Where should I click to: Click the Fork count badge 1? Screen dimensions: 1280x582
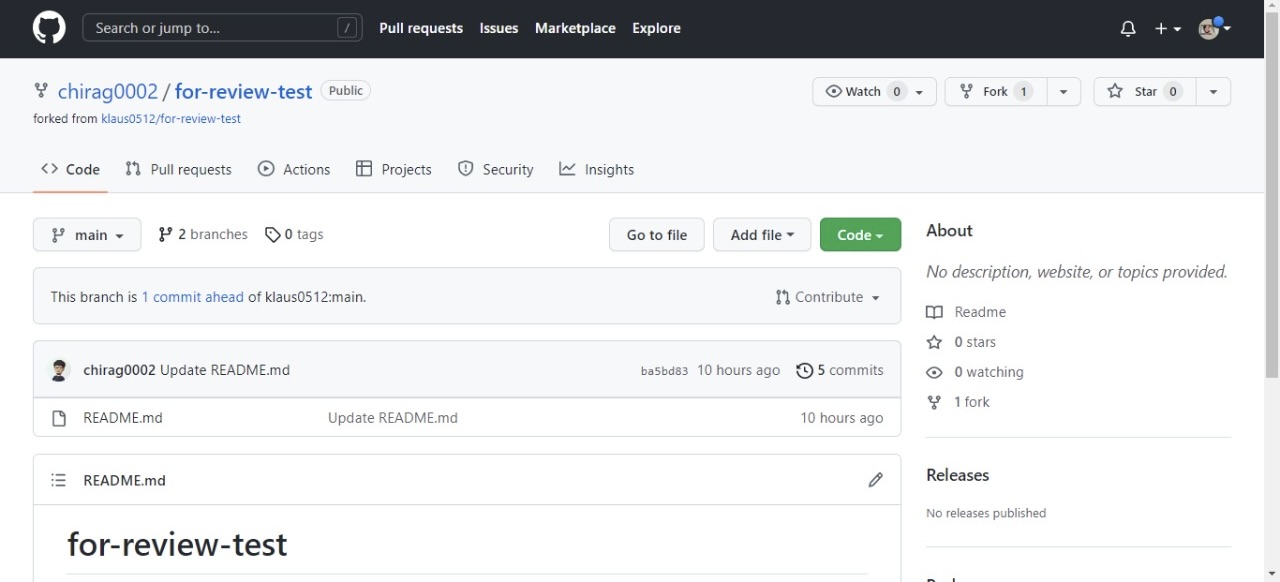1023,91
